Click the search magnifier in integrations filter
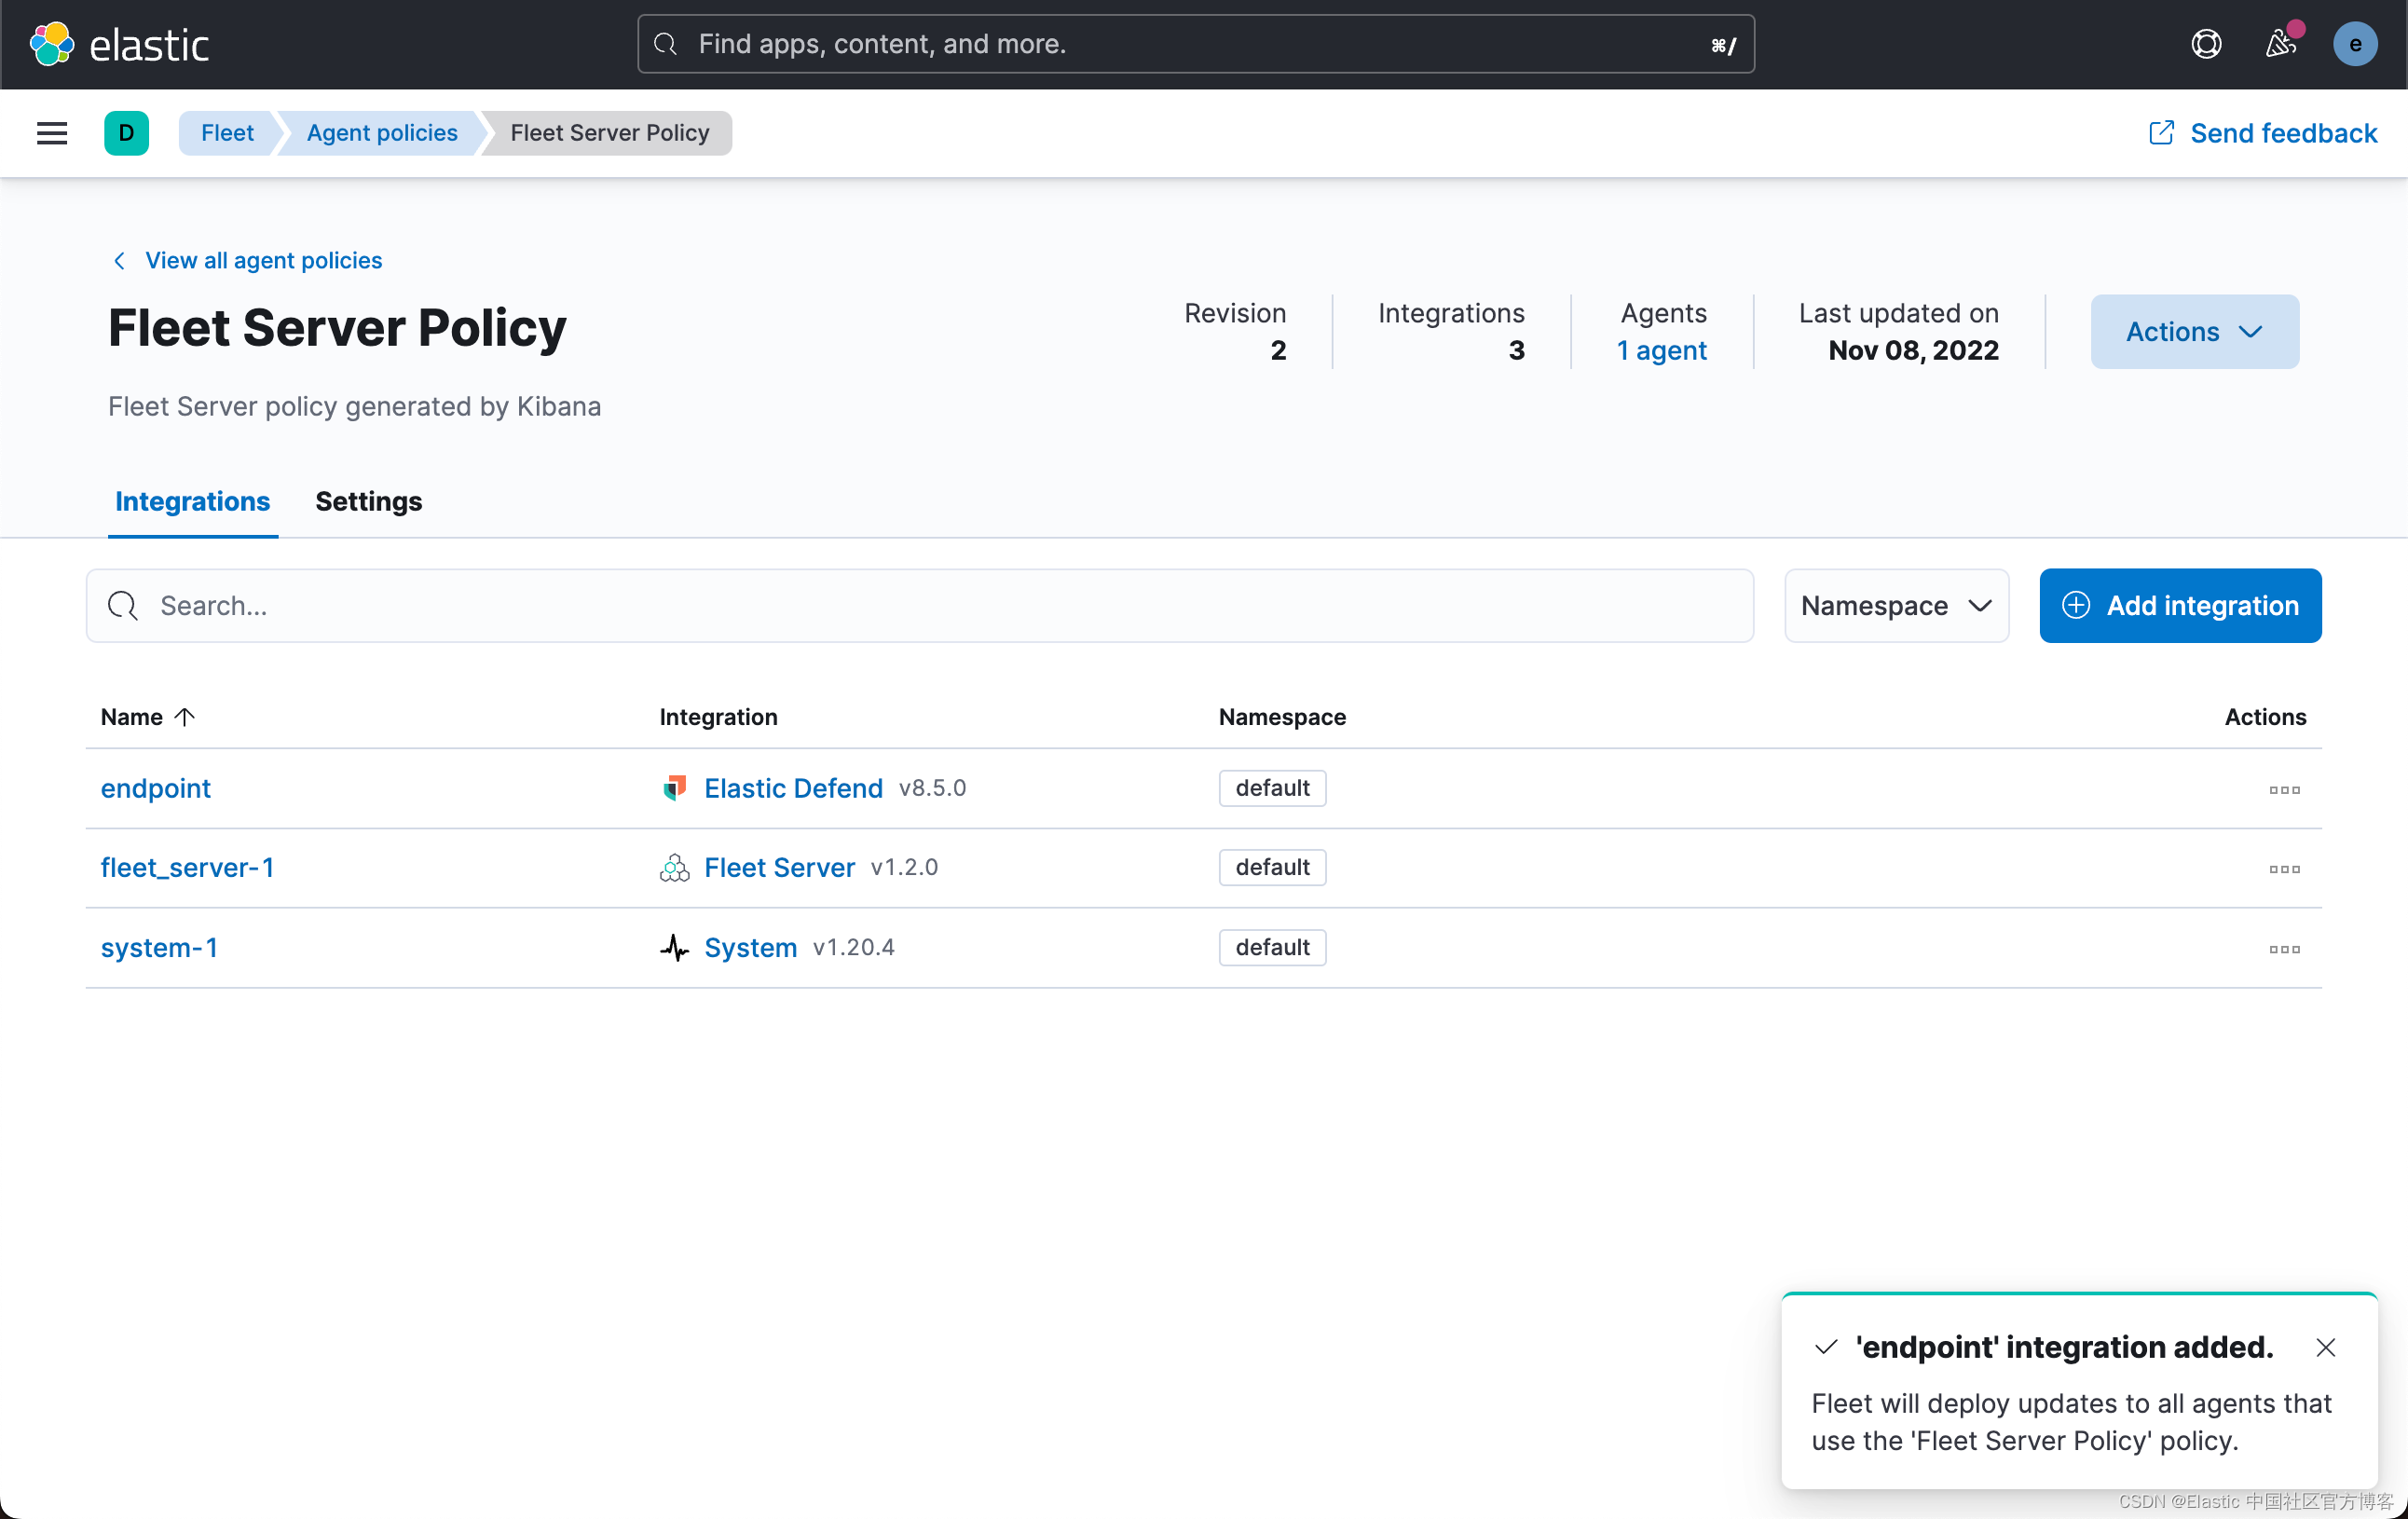This screenshot has height=1519, width=2408. click(x=123, y=605)
